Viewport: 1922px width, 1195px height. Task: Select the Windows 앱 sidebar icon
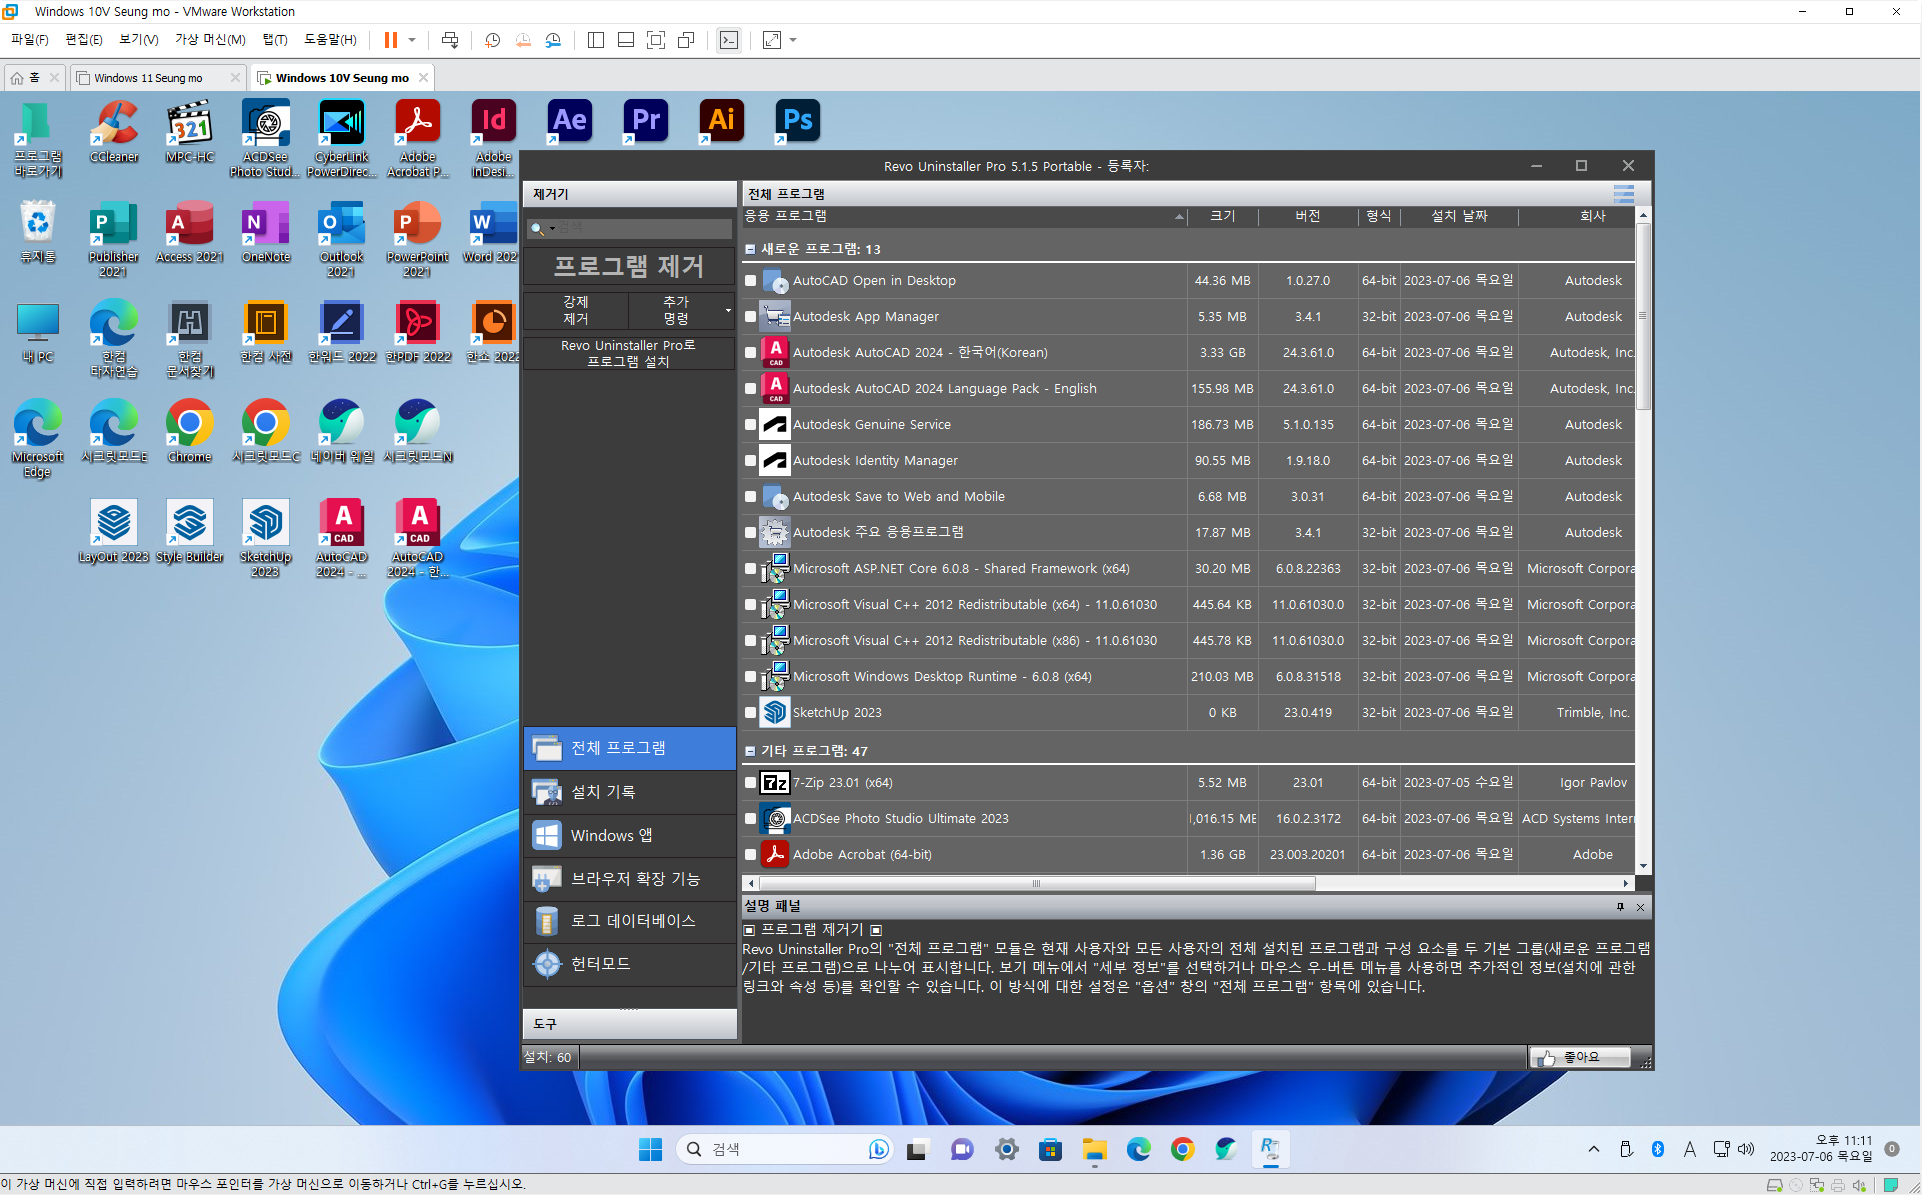[x=547, y=835]
